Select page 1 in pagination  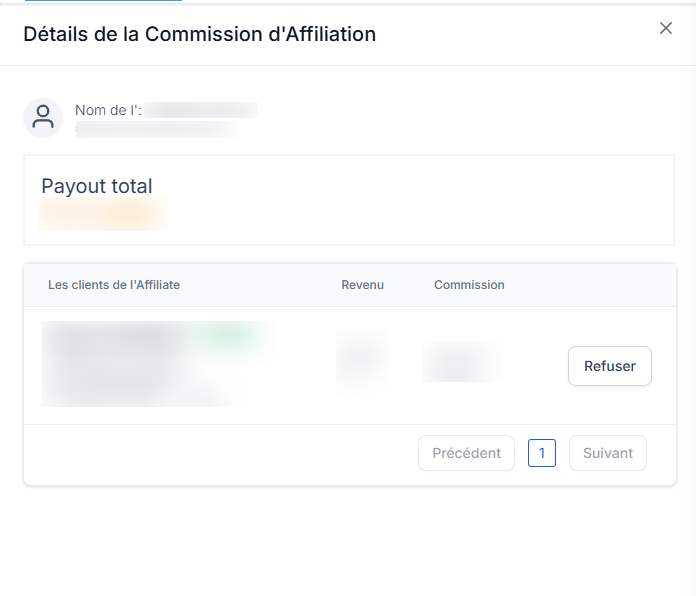point(542,453)
